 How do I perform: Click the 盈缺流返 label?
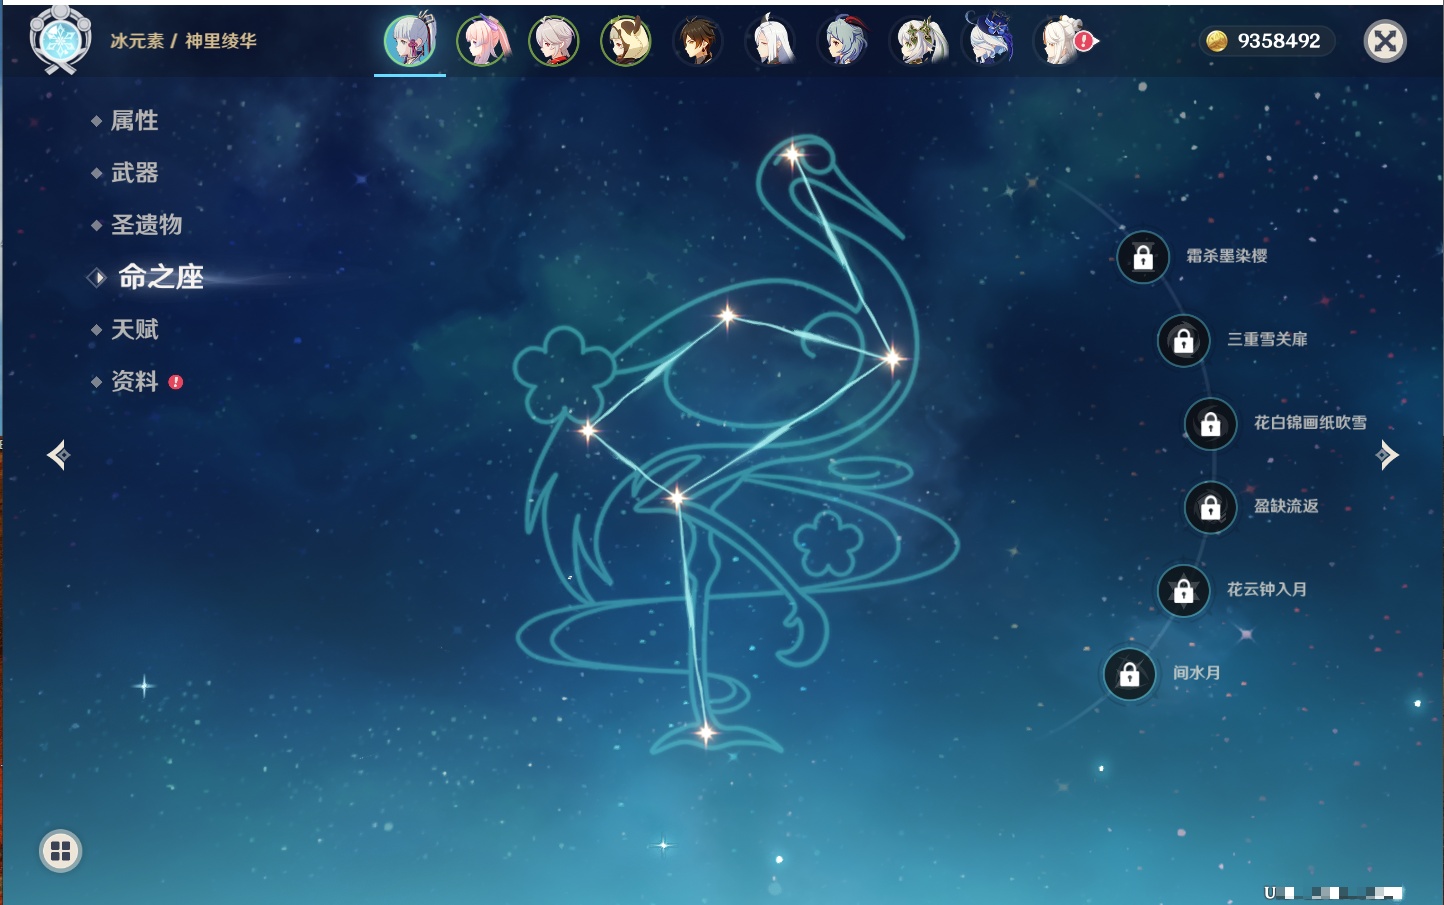pos(1287,506)
